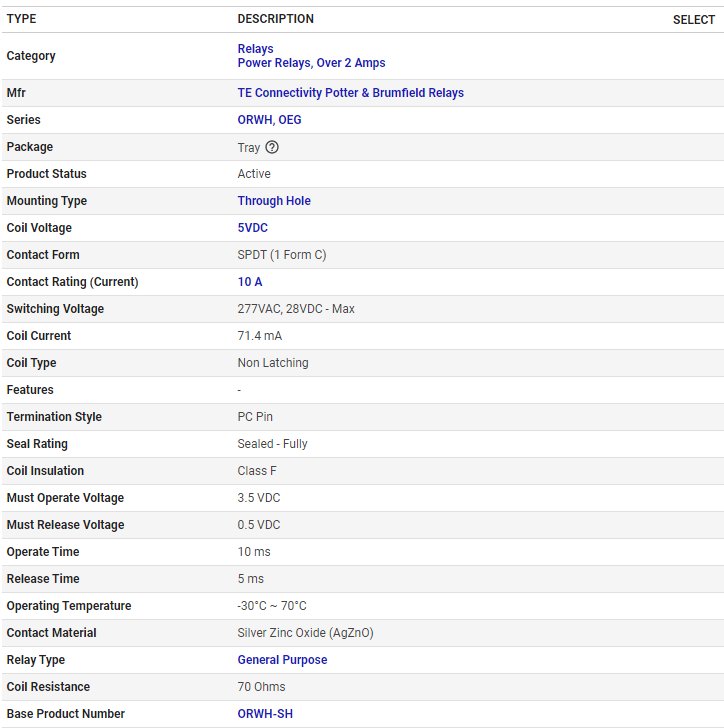Click the Coil Resistance row label

click(x=48, y=687)
